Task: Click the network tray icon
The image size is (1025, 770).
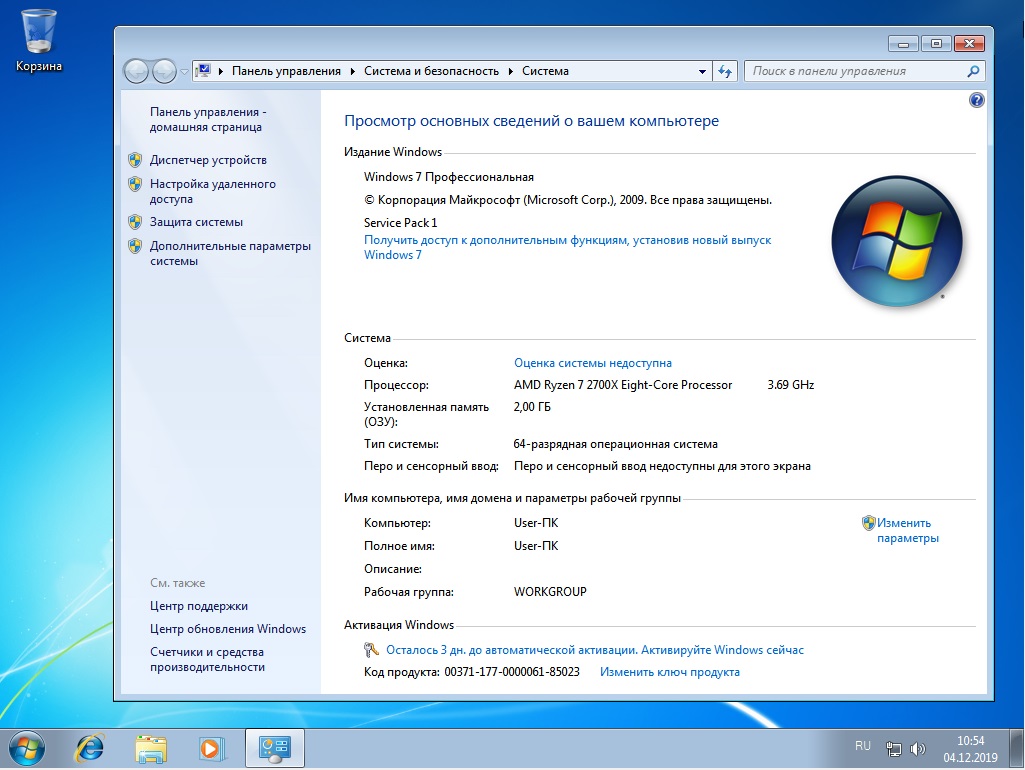Action: pos(894,748)
